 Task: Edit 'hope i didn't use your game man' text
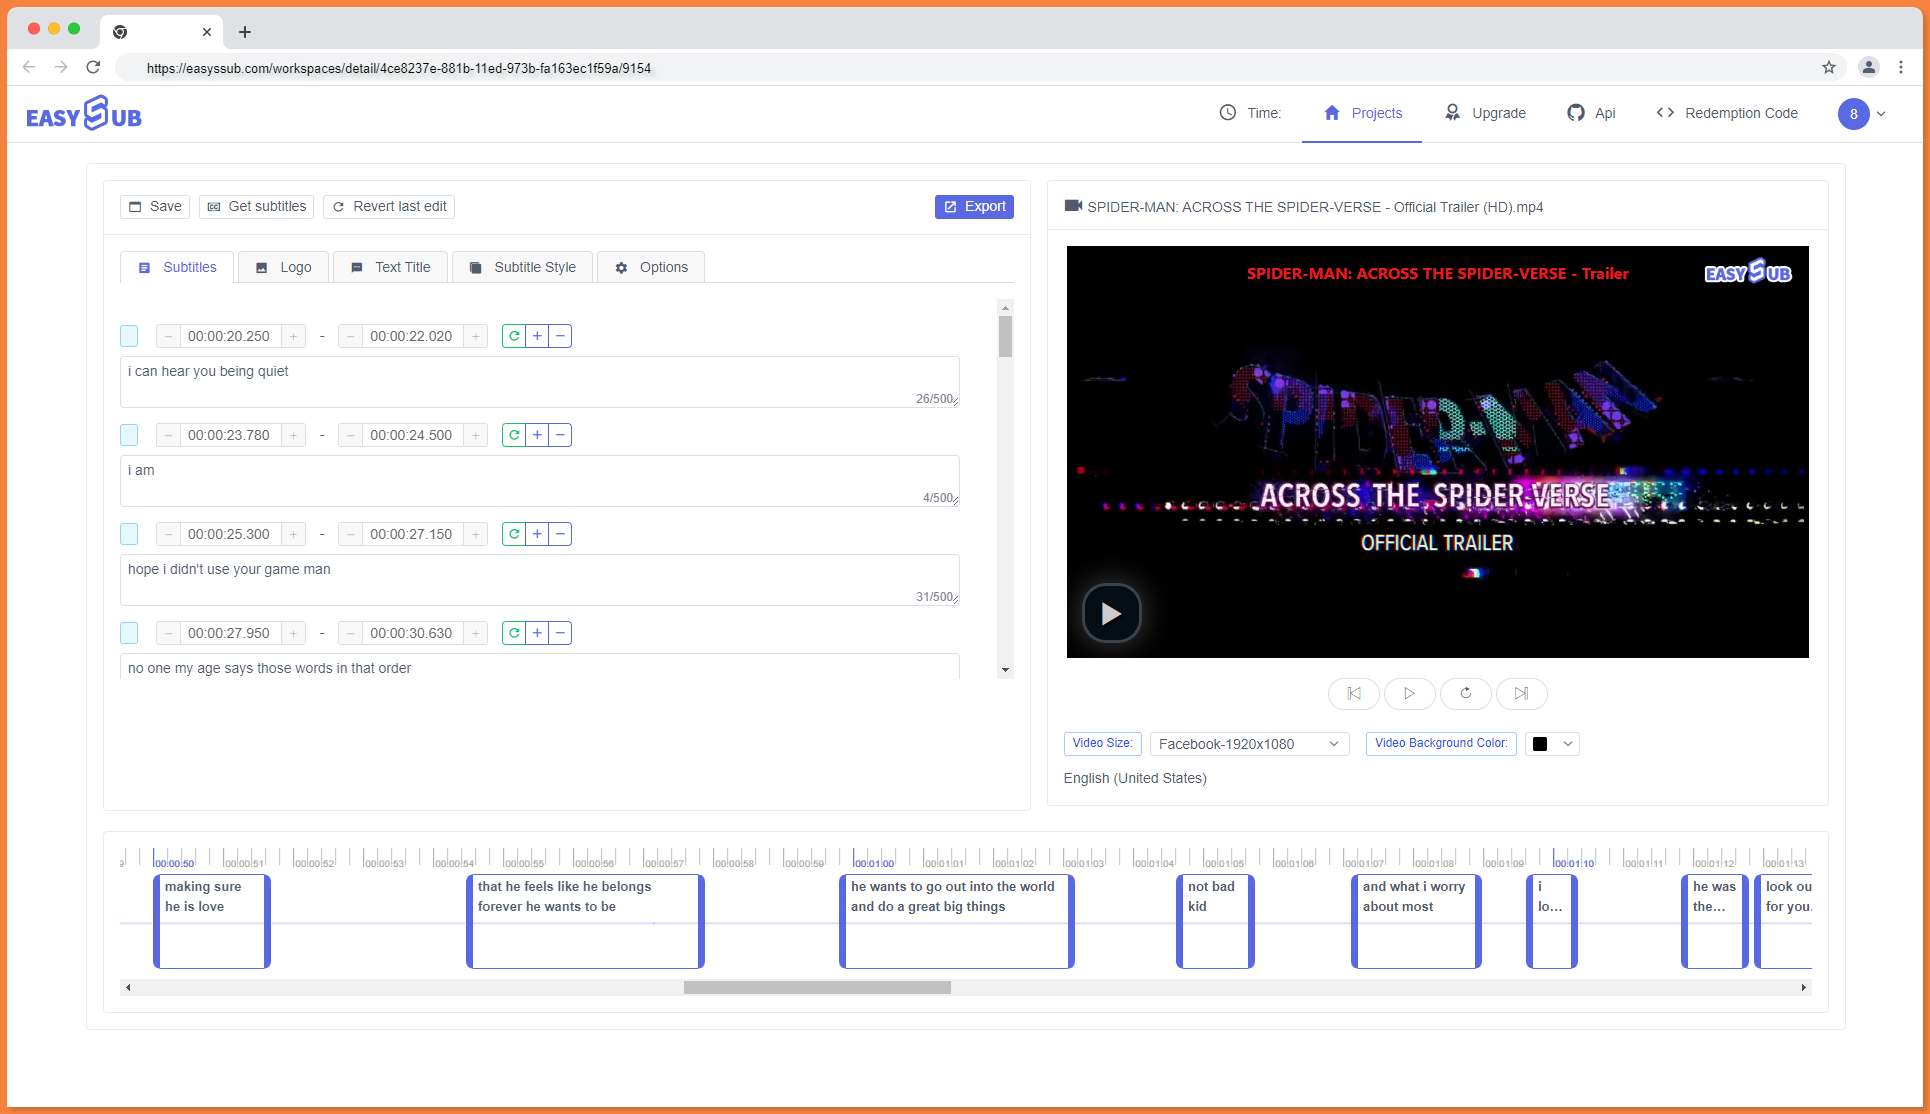(x=540, y=580)
